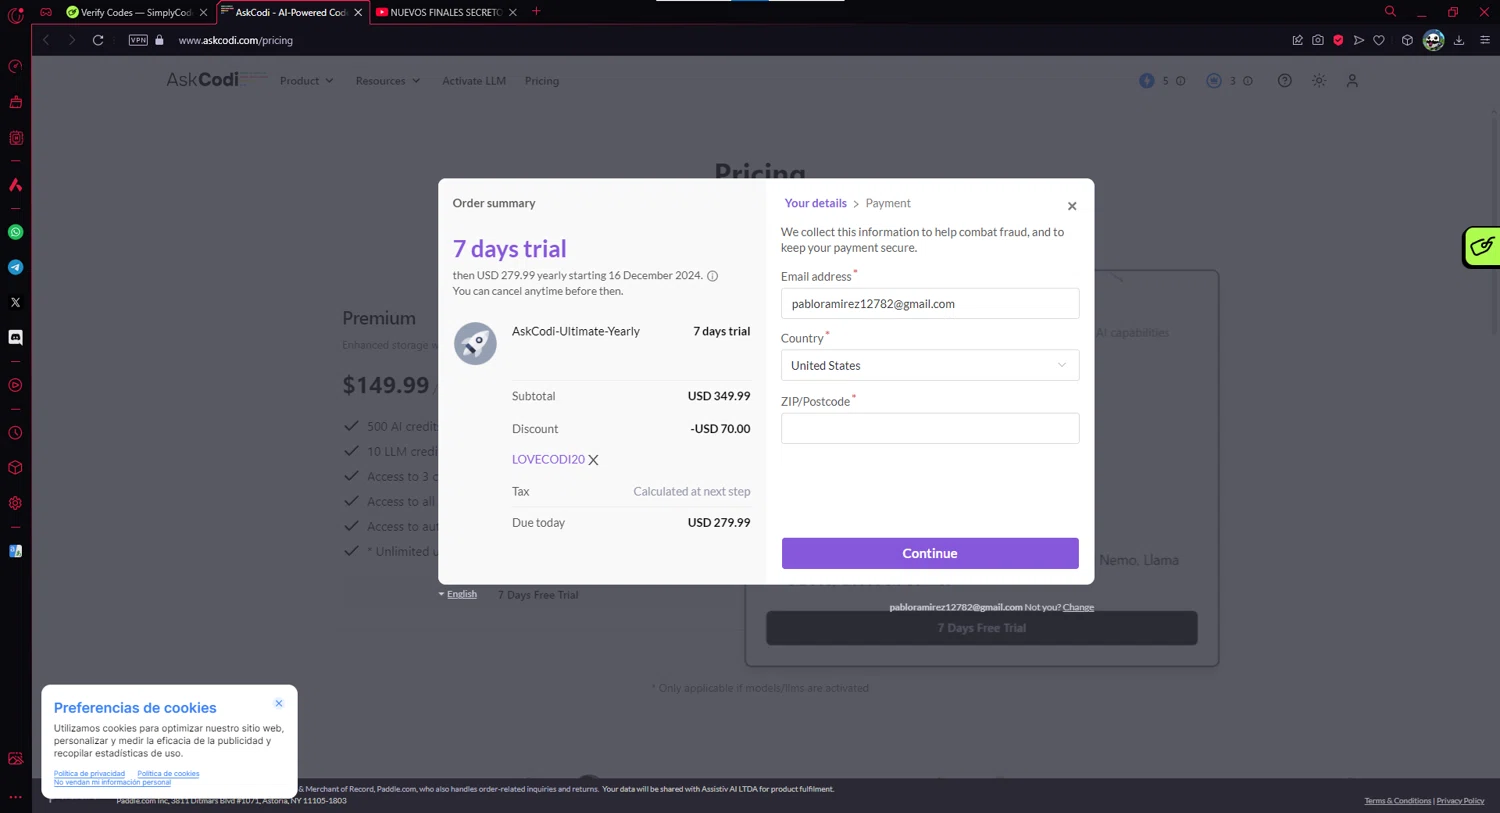This screenshot has width=1500, height=813.
Task: Open Política de cookies link
Action: point(168,774)
